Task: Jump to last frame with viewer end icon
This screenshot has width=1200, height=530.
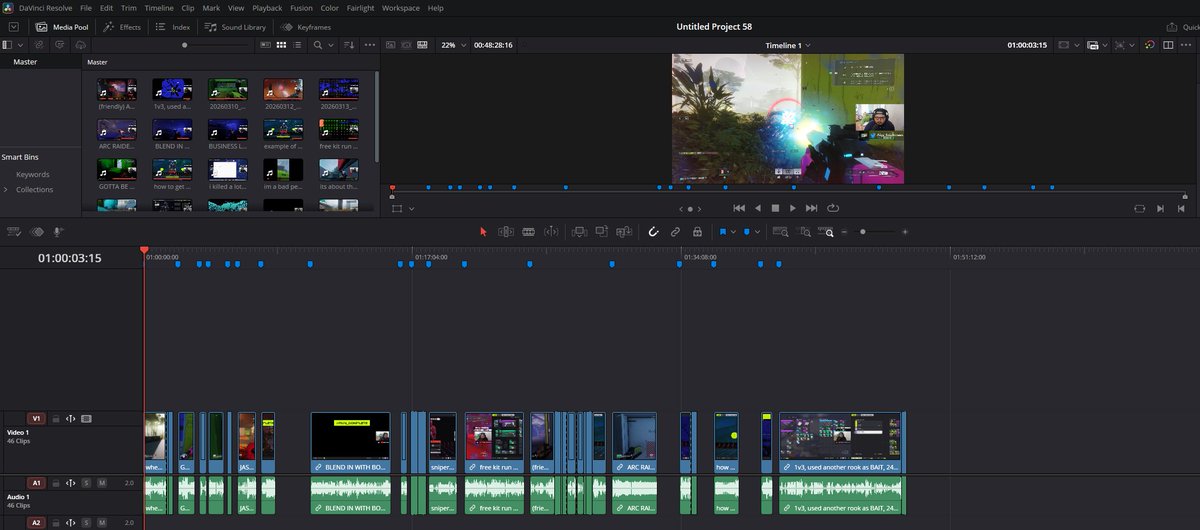Action: coord(811,208)
